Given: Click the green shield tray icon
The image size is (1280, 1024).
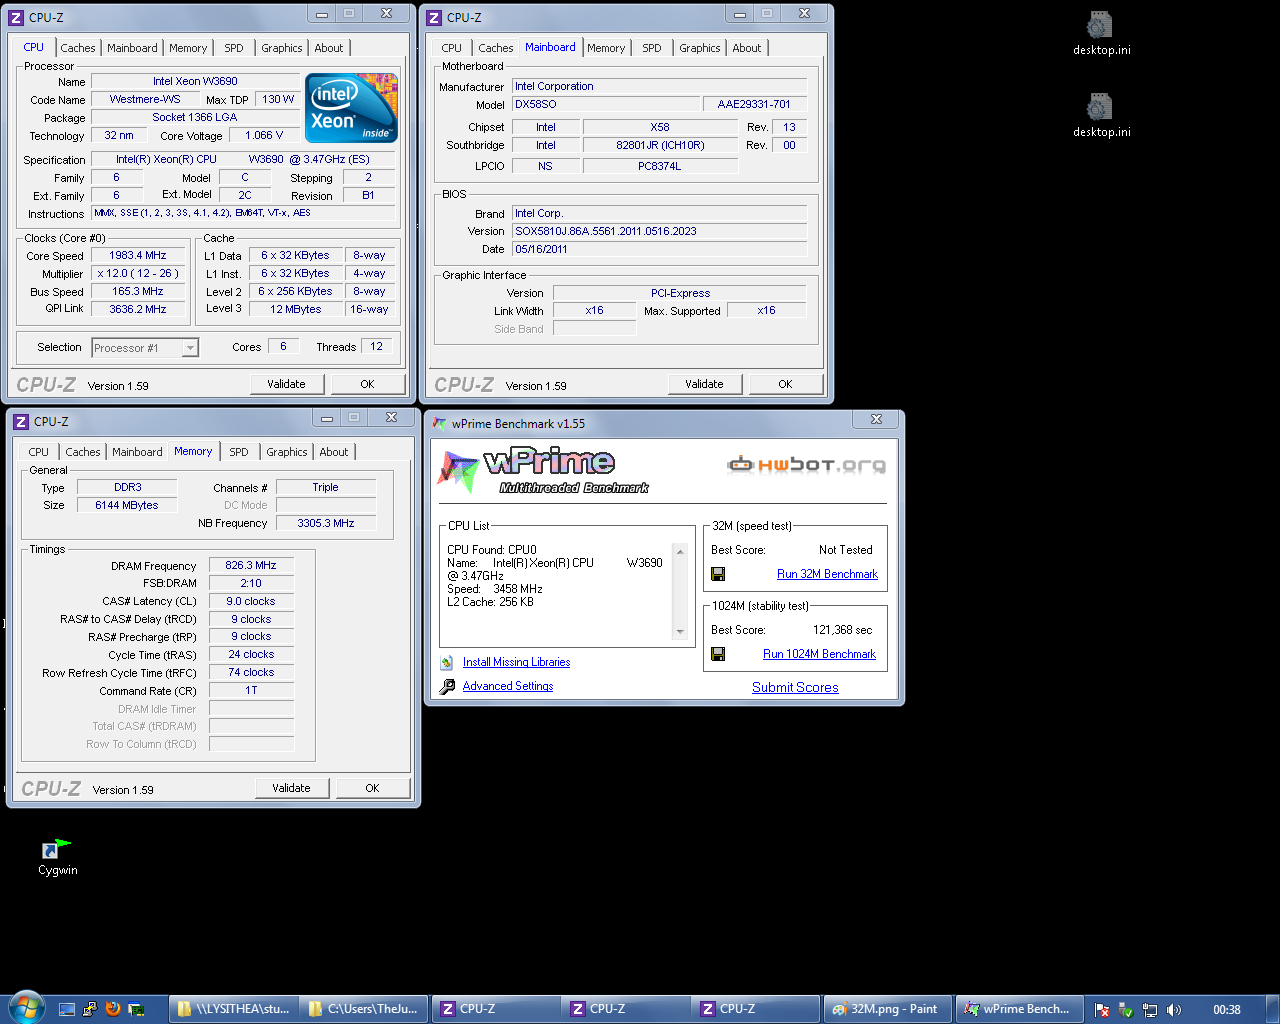Looking at the screenshot, I should [x=1126, y=1010].
